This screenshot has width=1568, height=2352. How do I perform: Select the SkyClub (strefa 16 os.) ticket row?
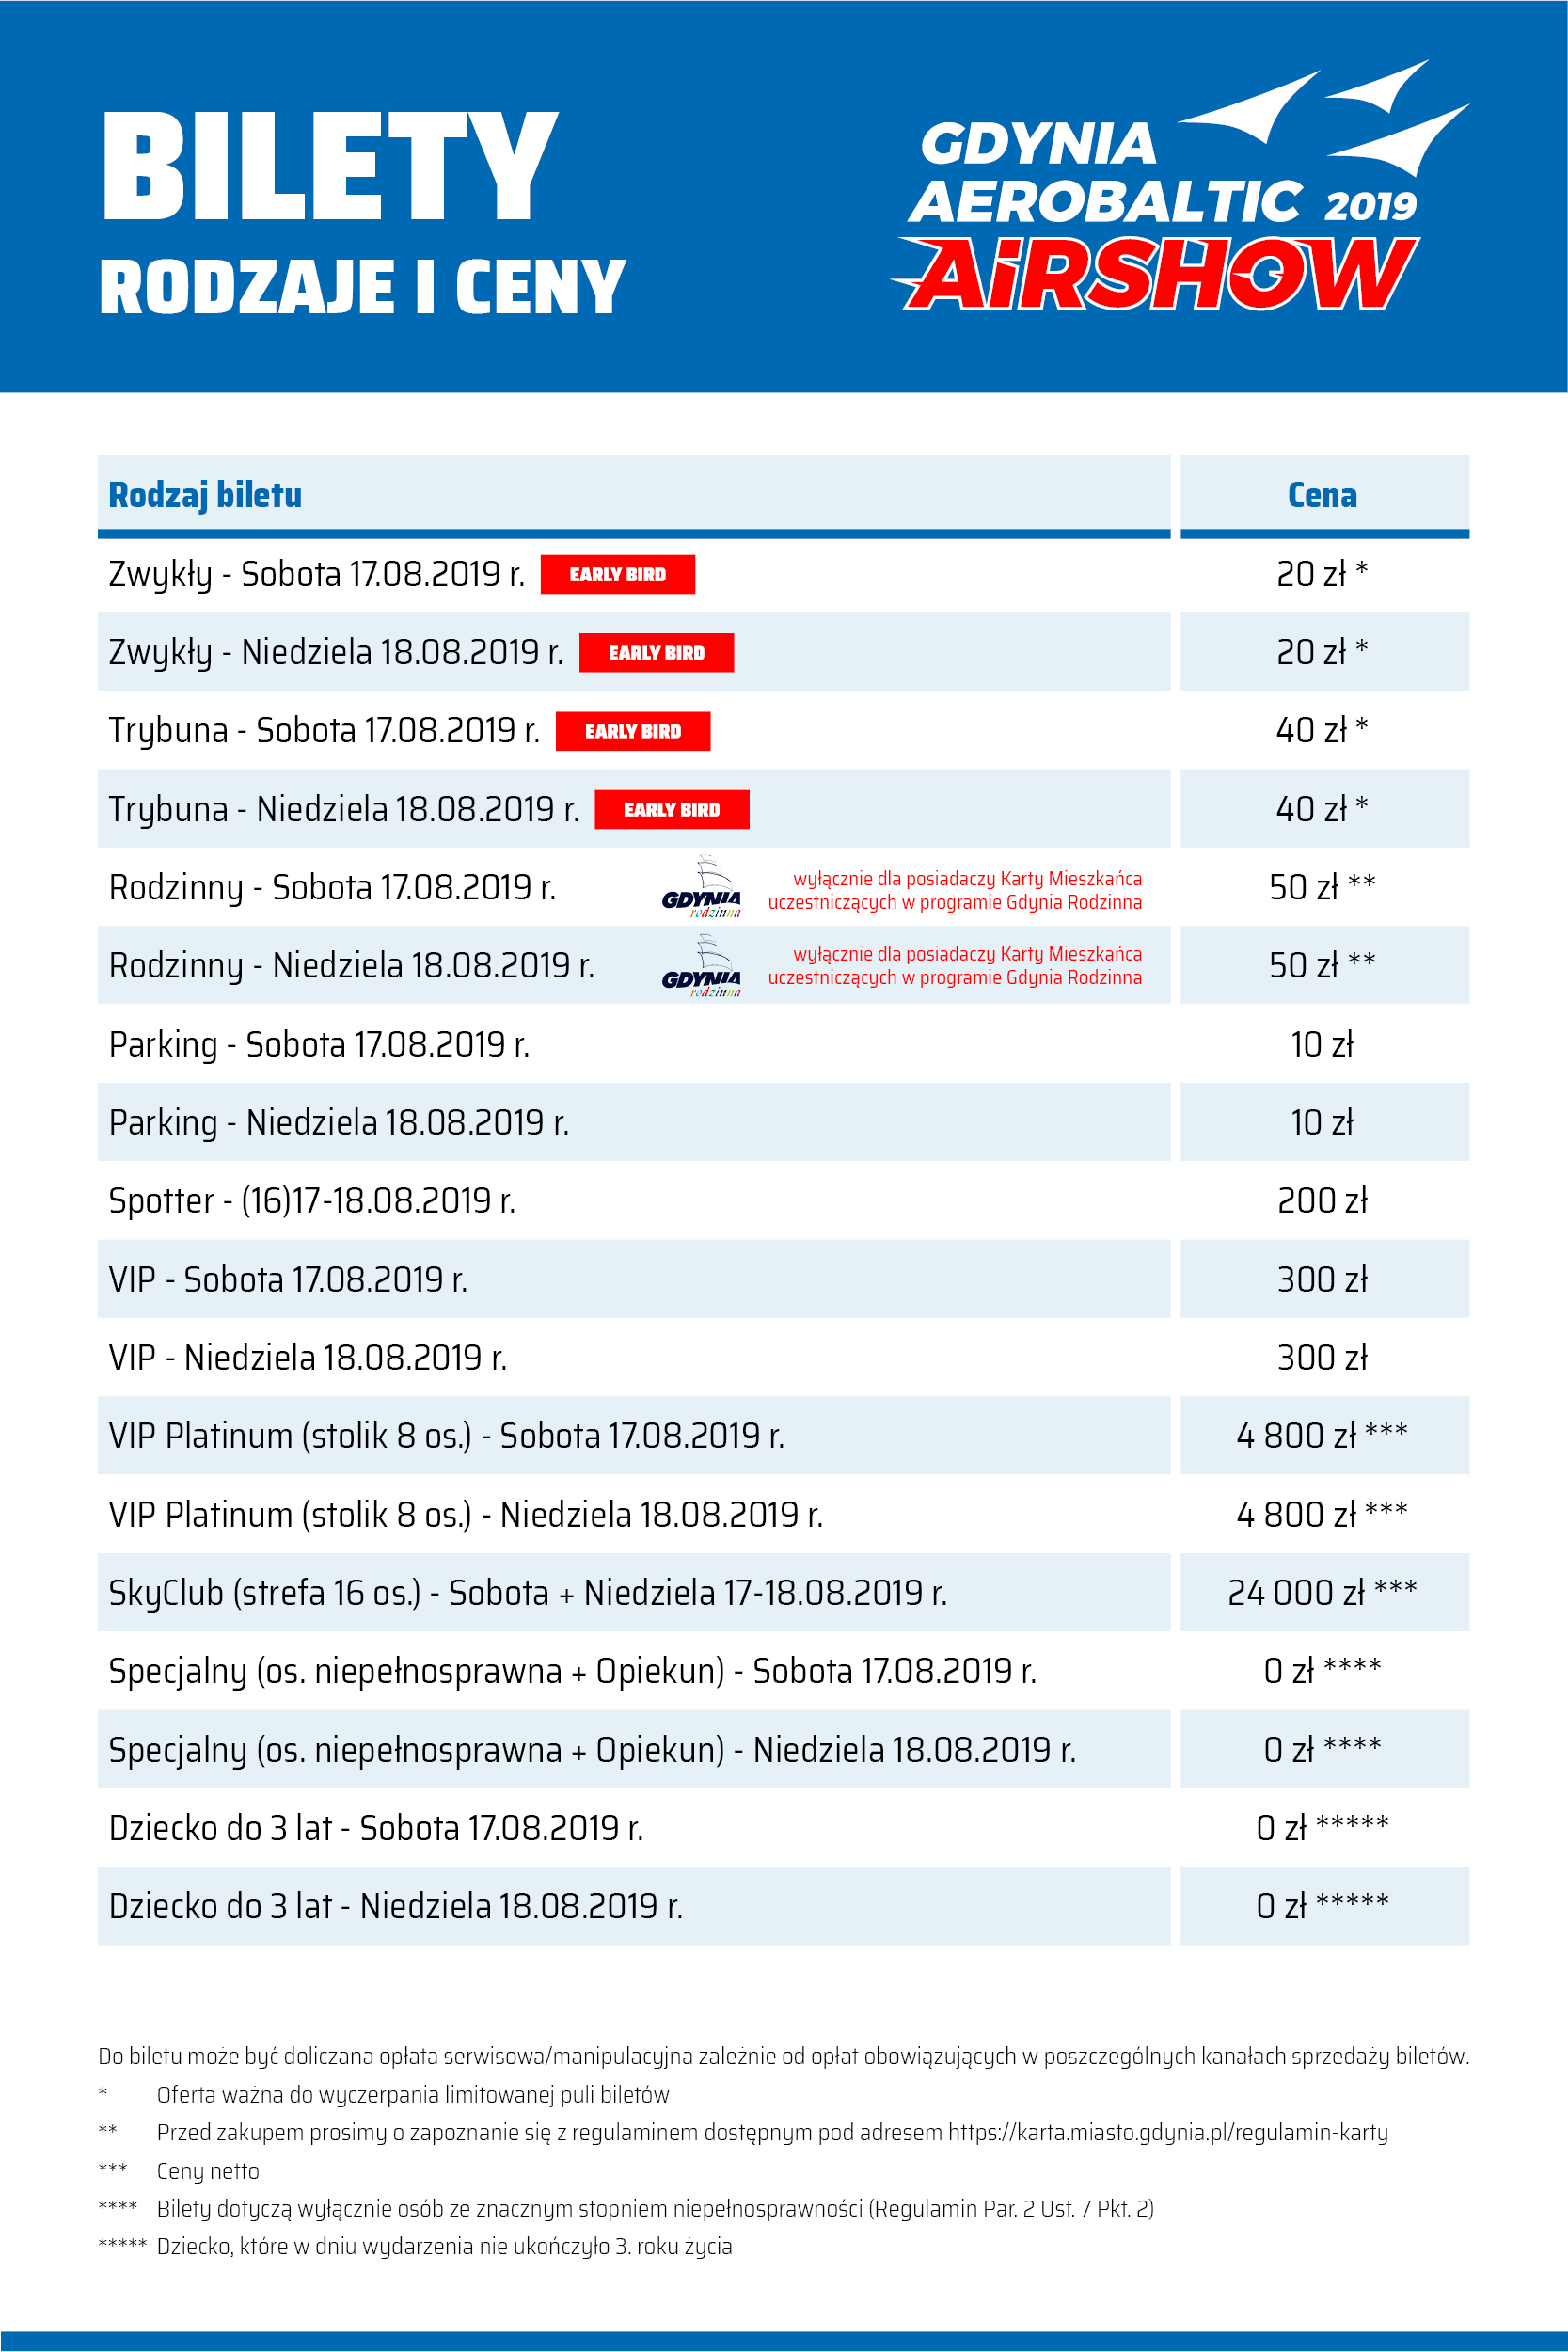[527, 1593]
